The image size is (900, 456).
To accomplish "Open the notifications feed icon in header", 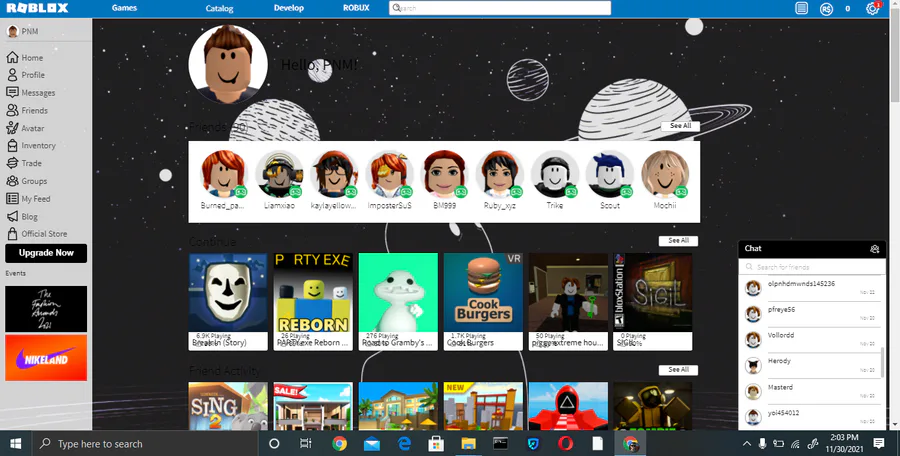I will tap(801, 8).
